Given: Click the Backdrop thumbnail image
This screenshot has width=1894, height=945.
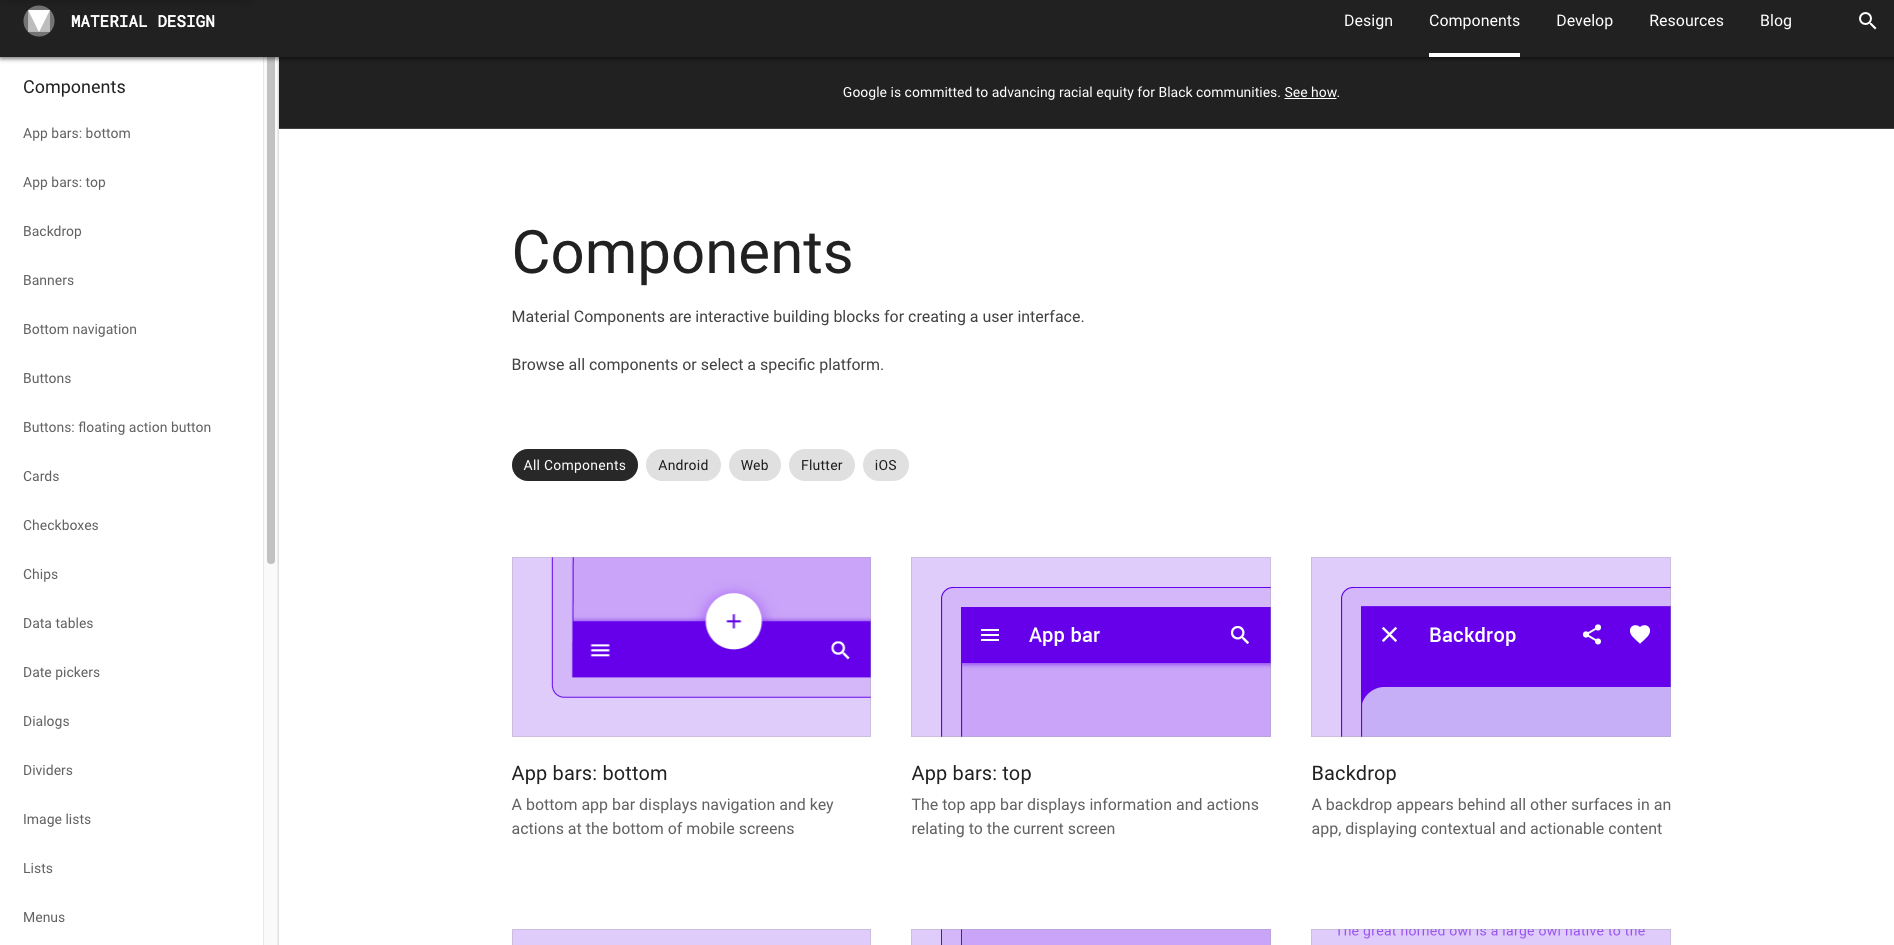Looking at the screenshot, I should coord(1491,647).
